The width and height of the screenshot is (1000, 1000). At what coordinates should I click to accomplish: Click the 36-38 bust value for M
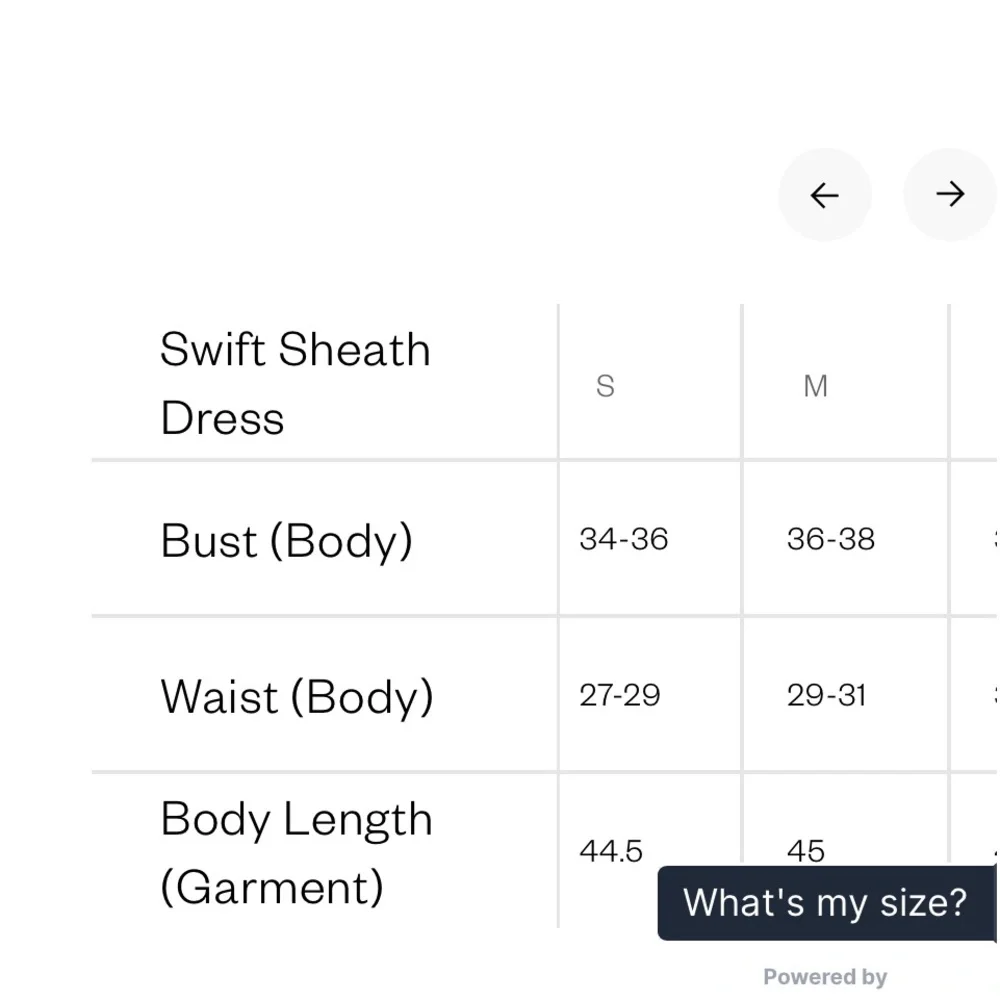tap(830, 539)
